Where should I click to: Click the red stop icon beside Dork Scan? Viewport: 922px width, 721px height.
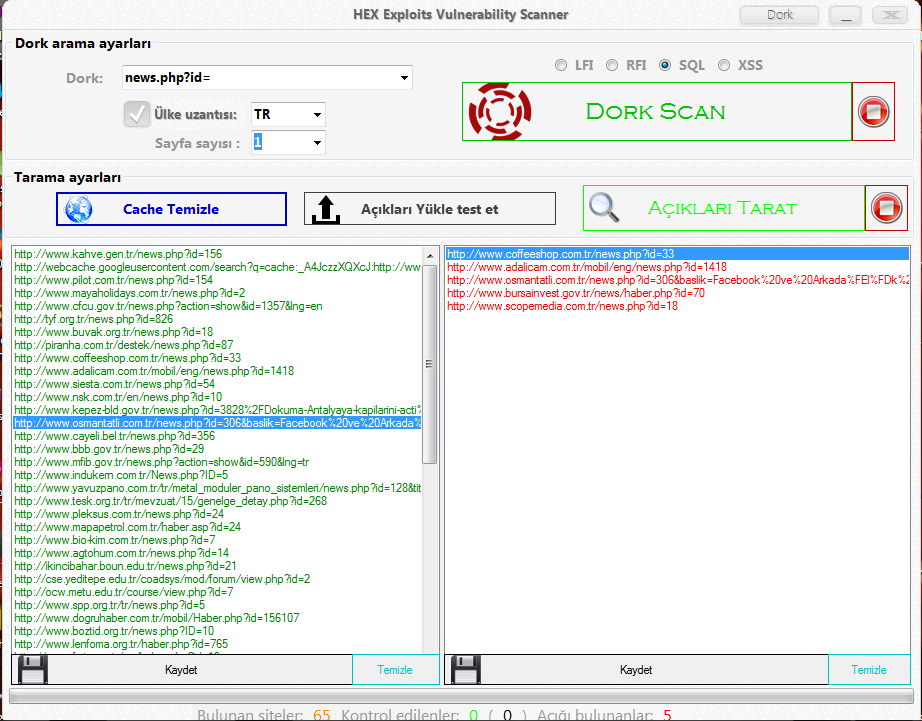coord(873,111)
